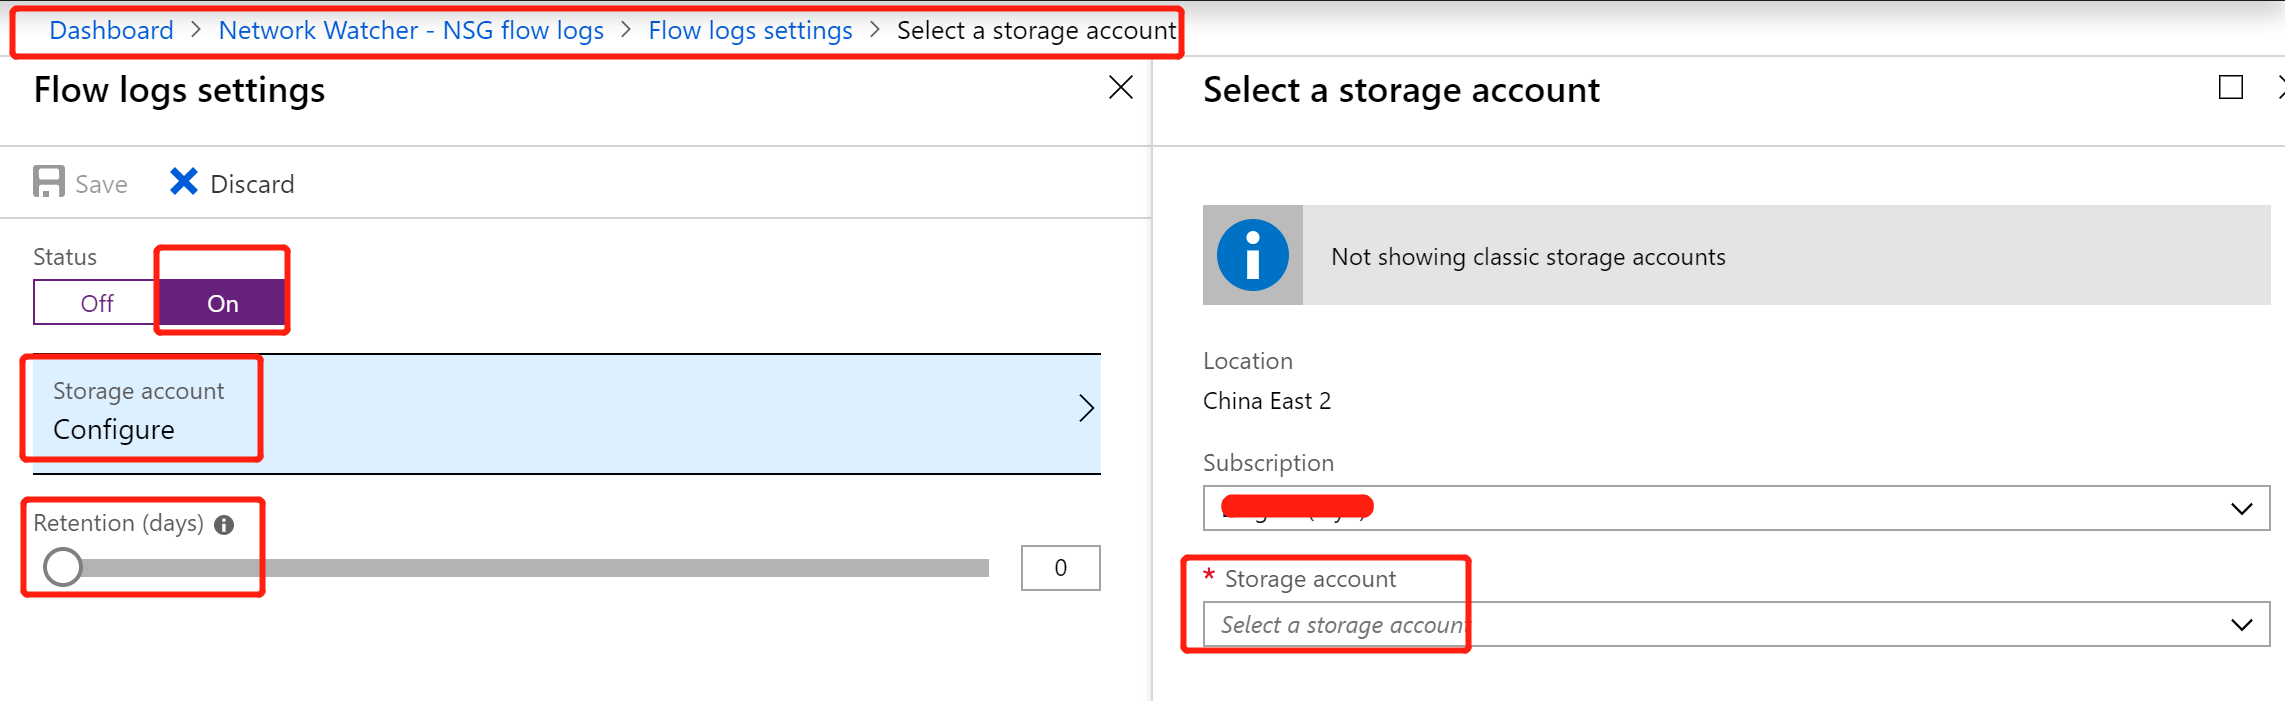The width and height of the screenshot is (2285, 701).
Task: Turn flow logs status Off
Action: pyautogui.click(x=96, y=303)
